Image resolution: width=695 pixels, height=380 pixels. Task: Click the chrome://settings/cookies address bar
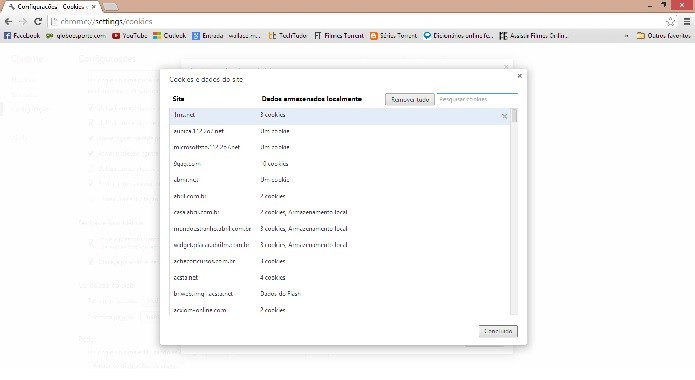[355, 21]
